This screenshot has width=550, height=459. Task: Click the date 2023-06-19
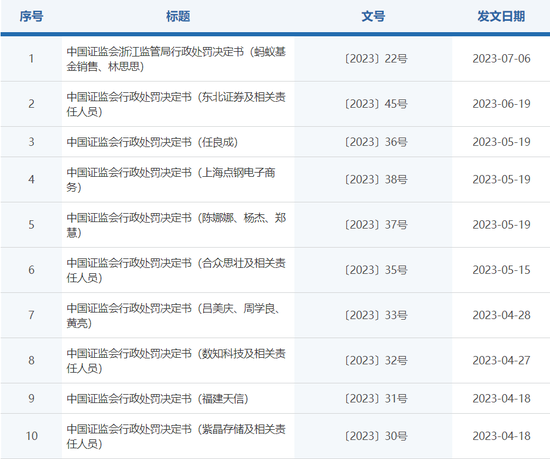coord(501,104)
